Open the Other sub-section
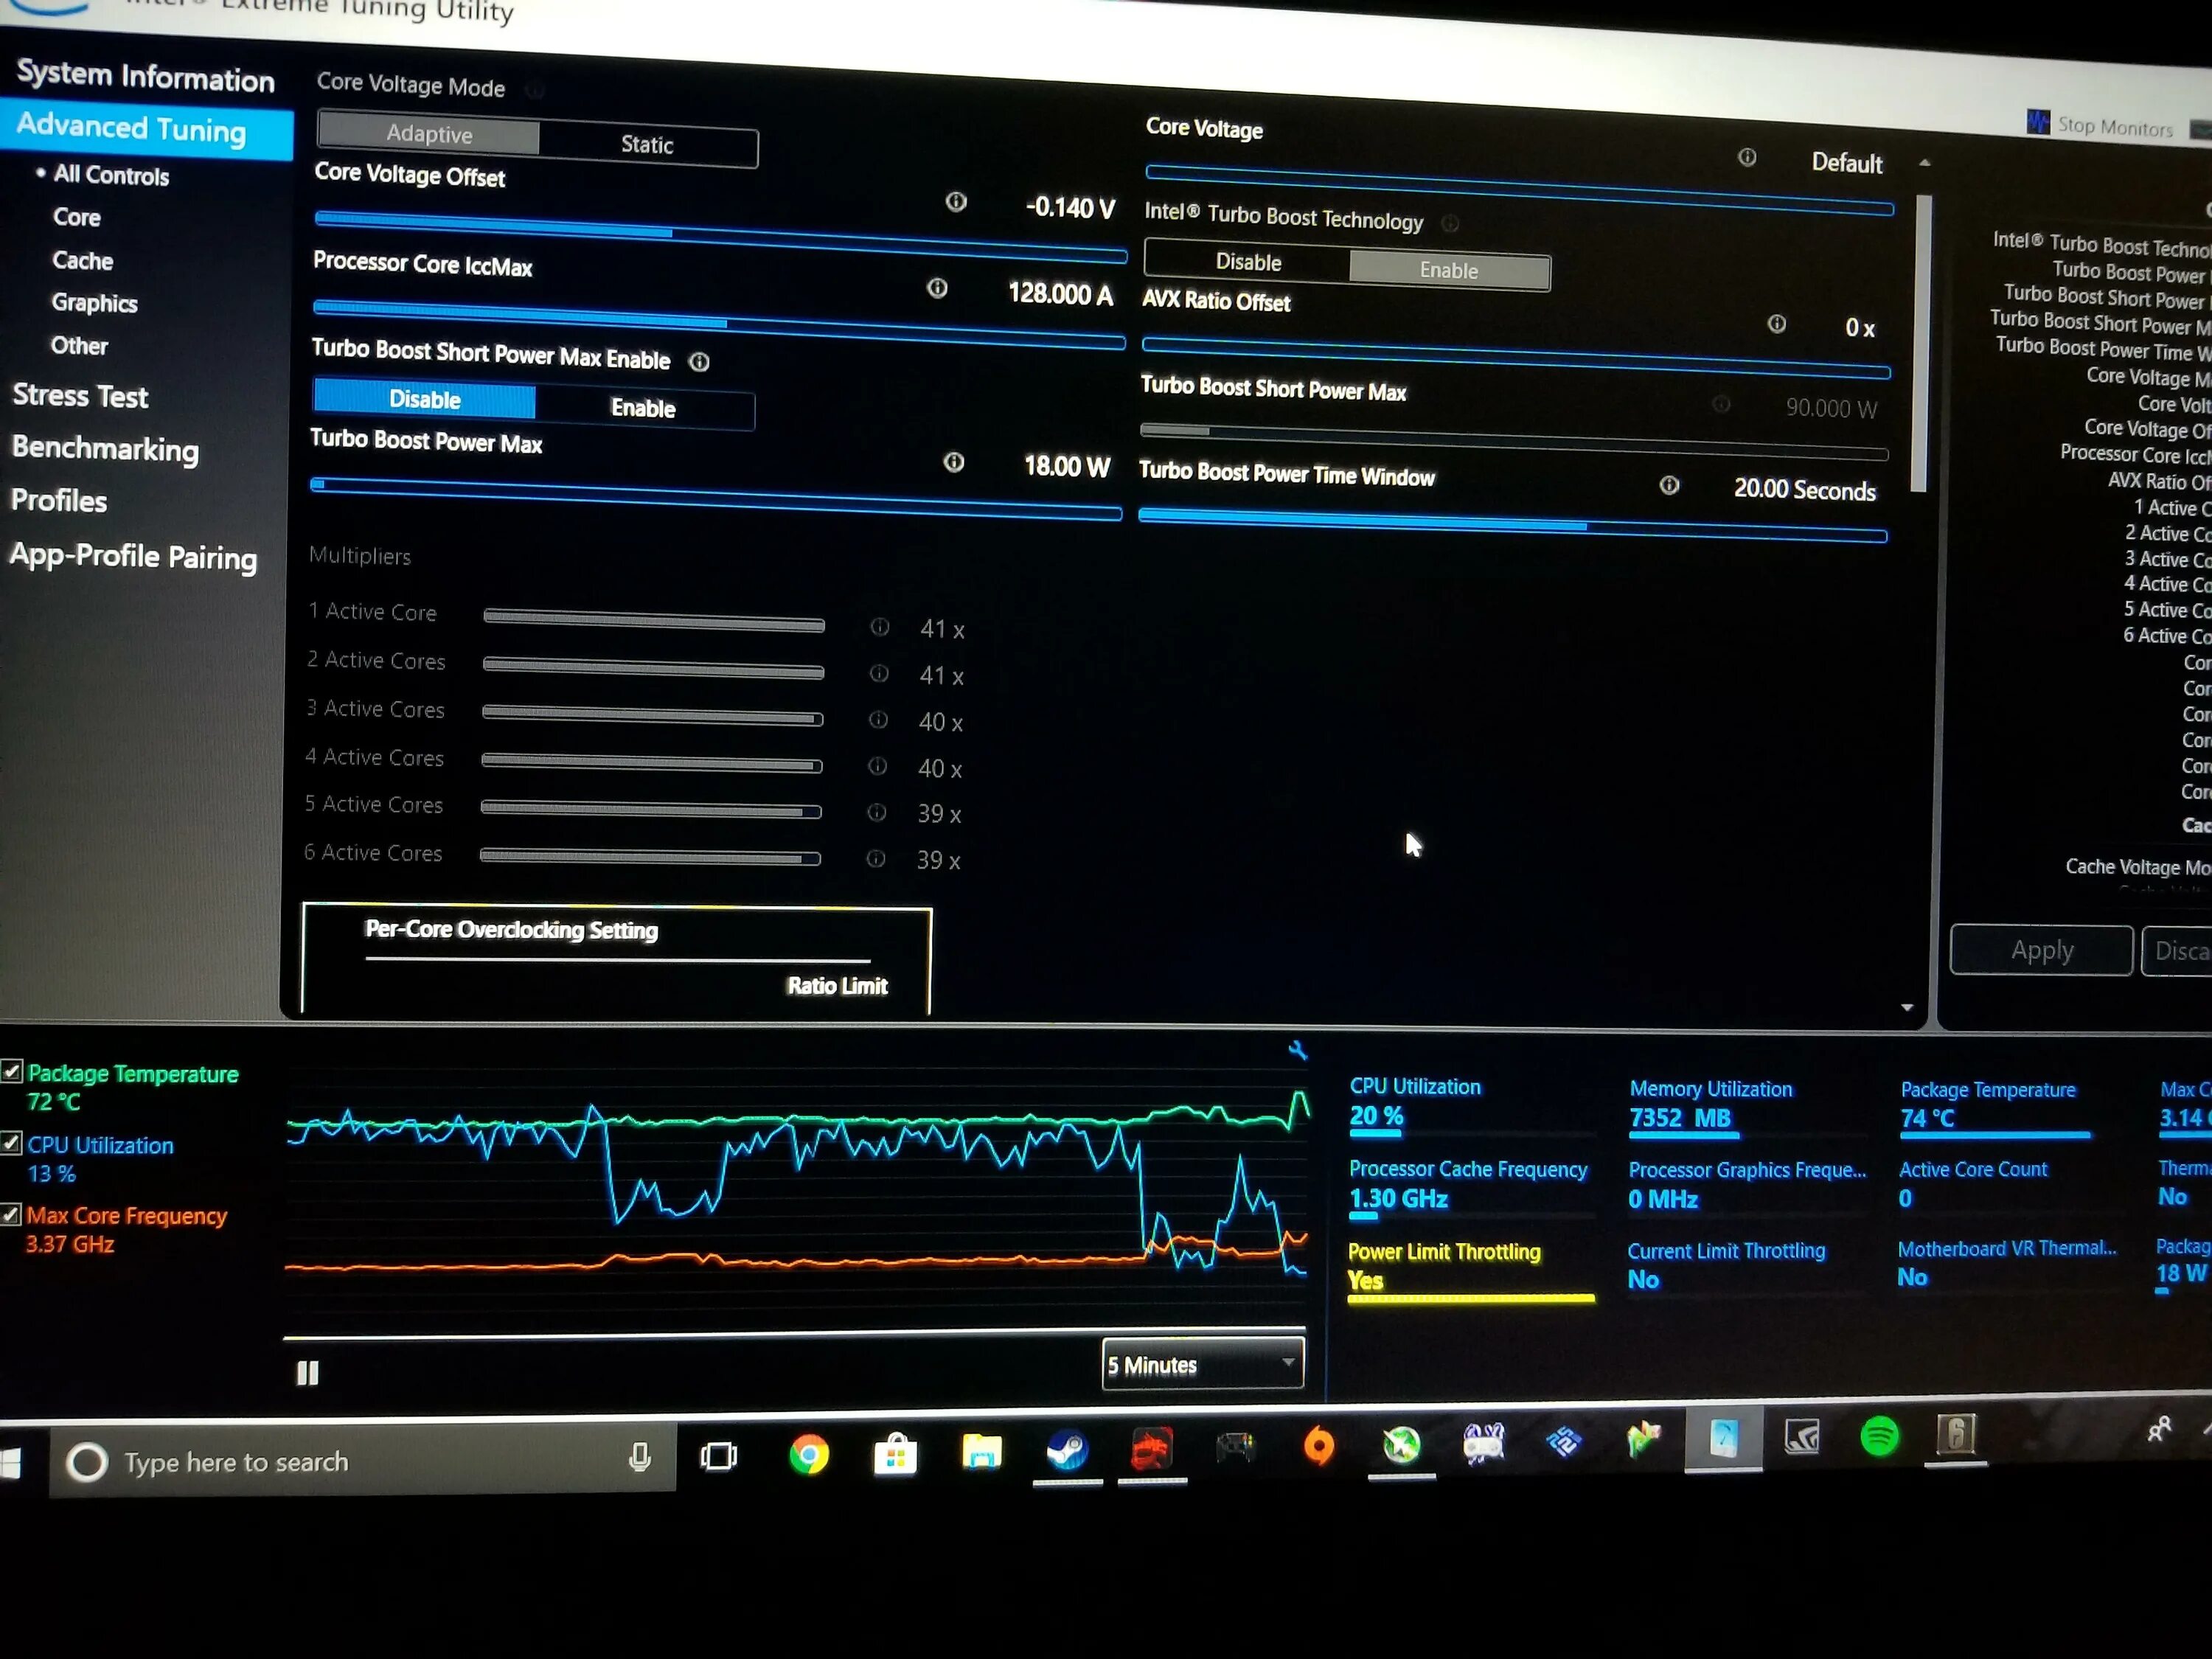 click(x=79, y=345)
